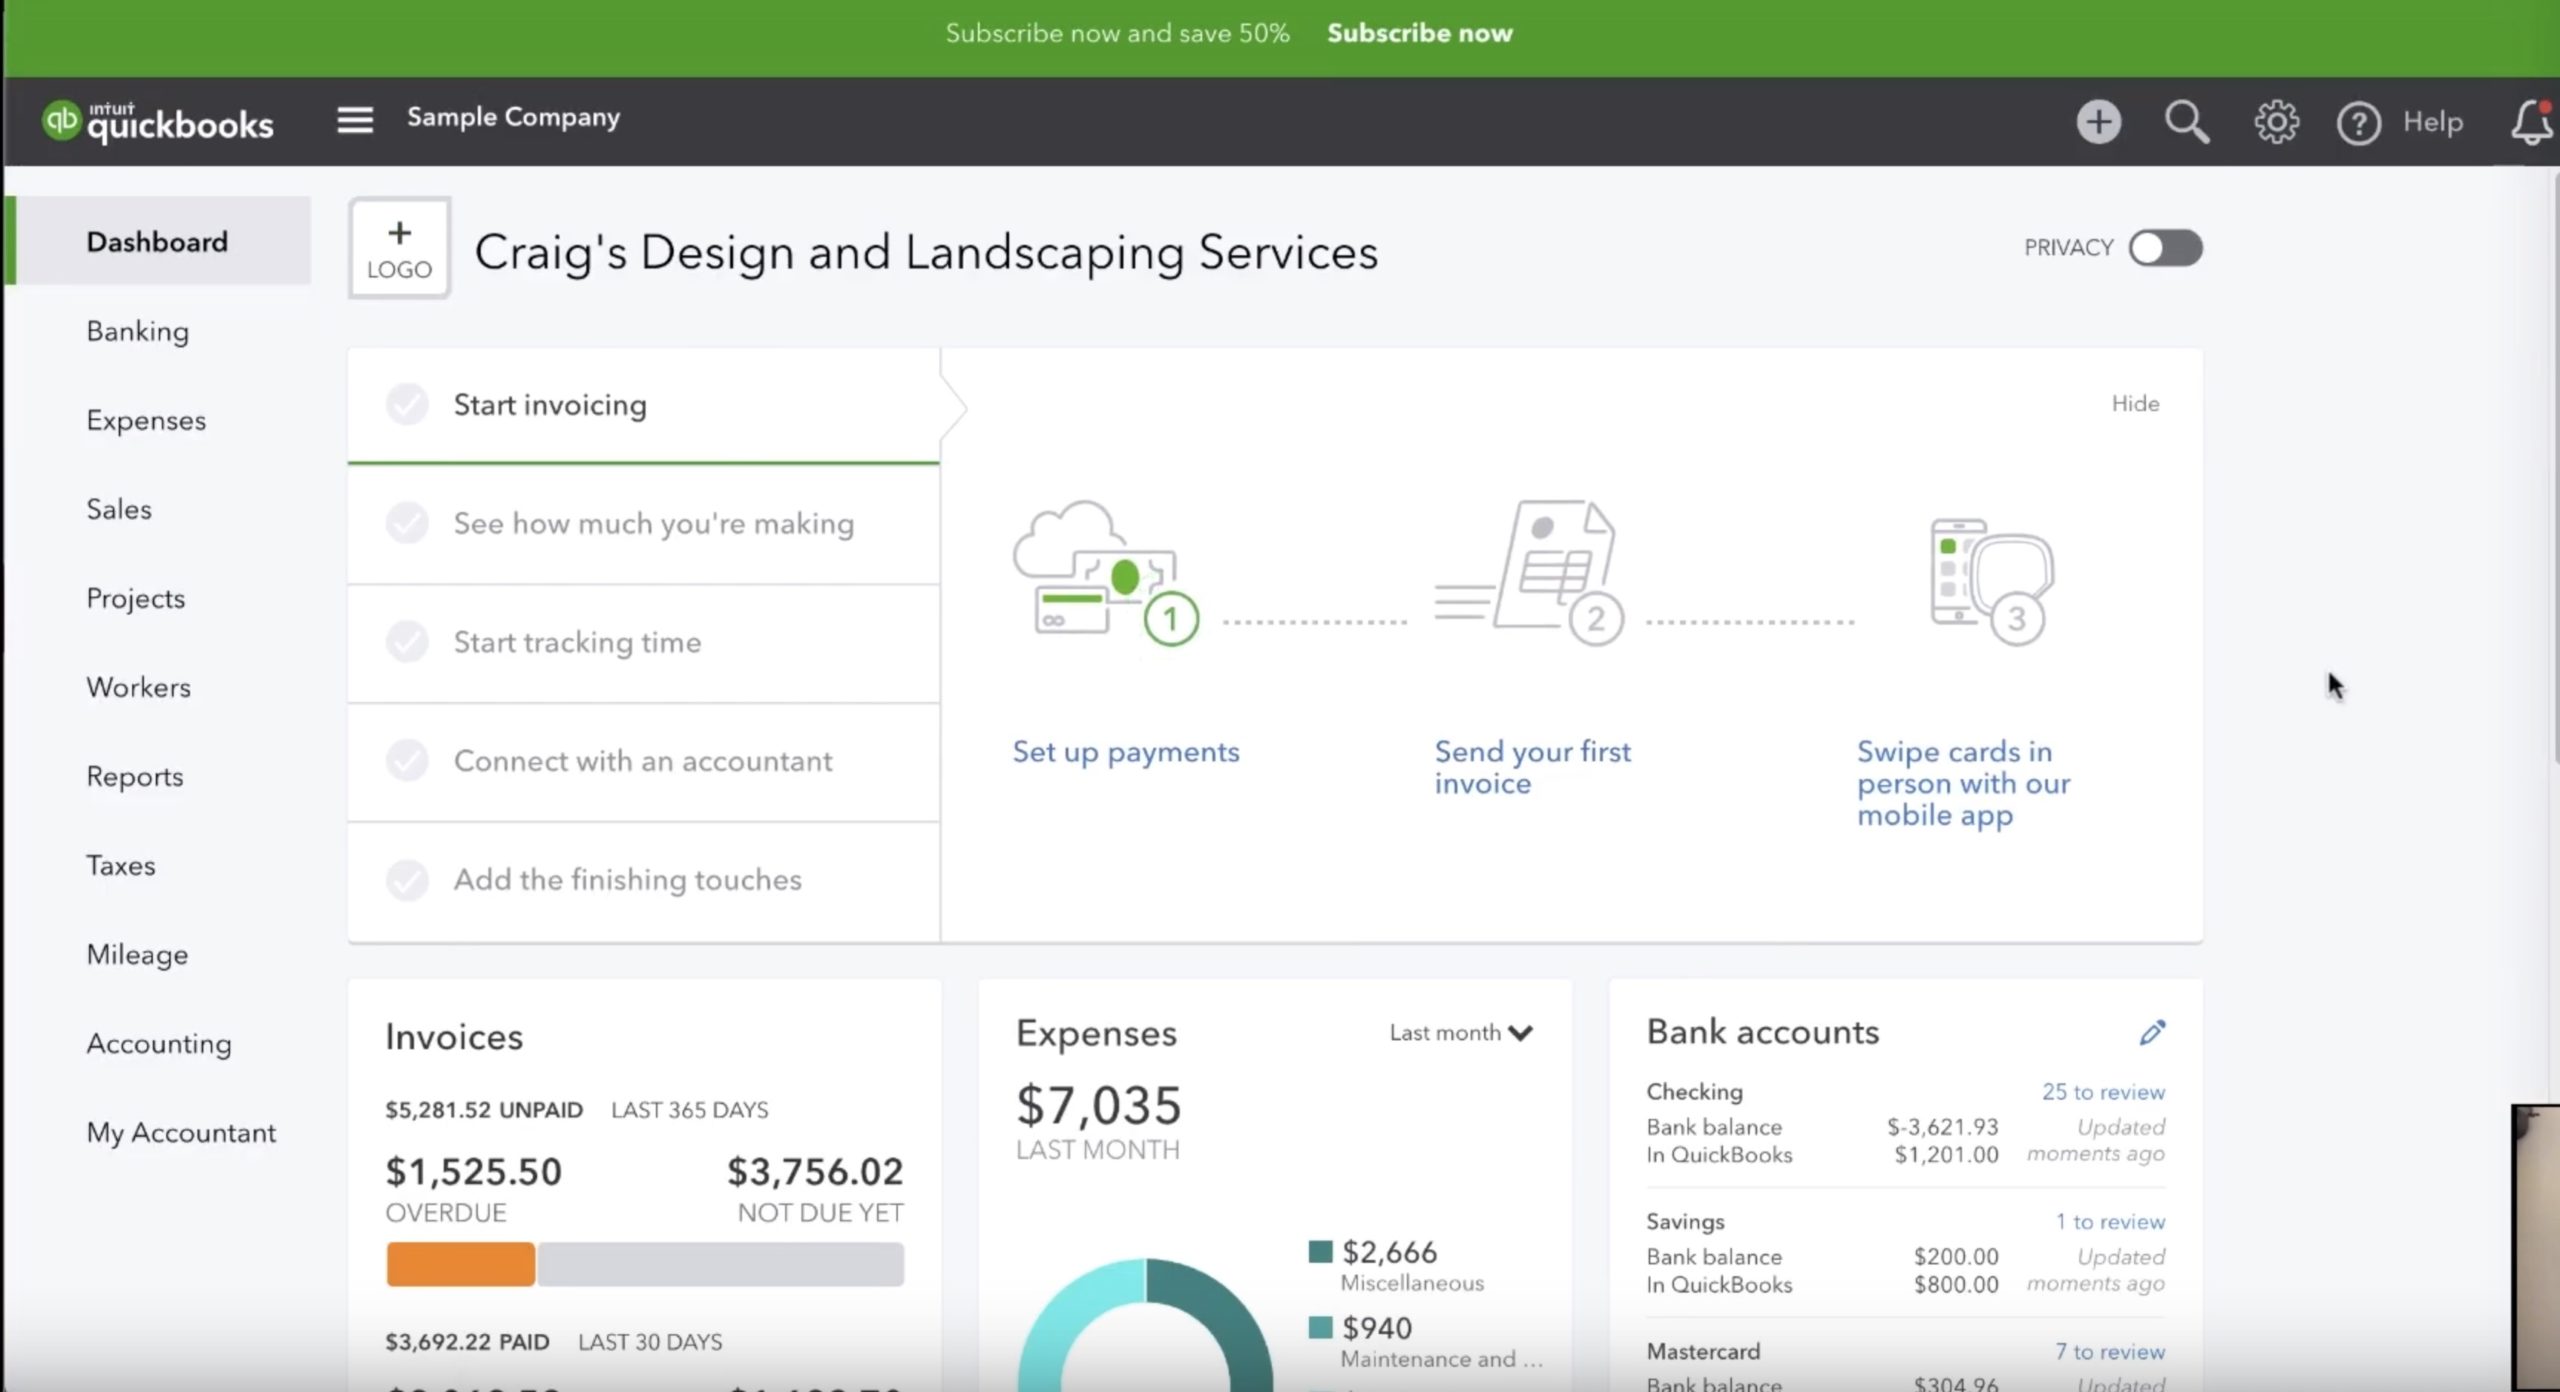Click the $7,035 last month total
The width and height of the screenshot is (2560, 1392).
coord(1099,1106)
